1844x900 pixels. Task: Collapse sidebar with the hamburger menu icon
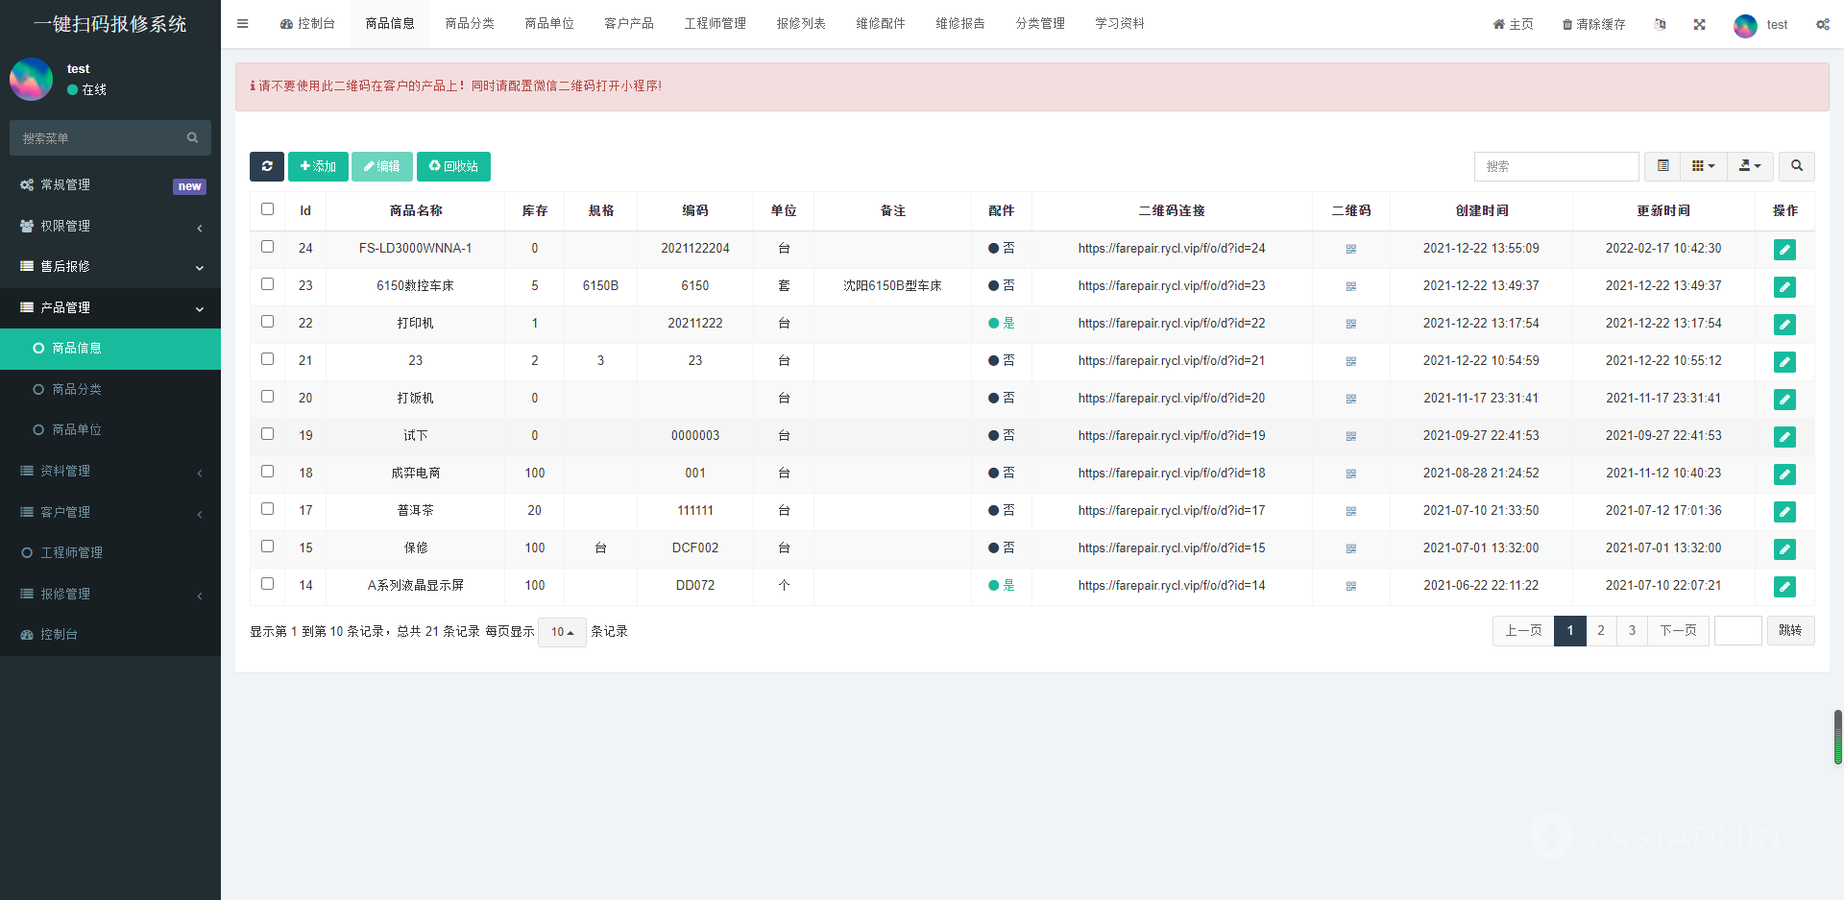click(x=243, y=24)
